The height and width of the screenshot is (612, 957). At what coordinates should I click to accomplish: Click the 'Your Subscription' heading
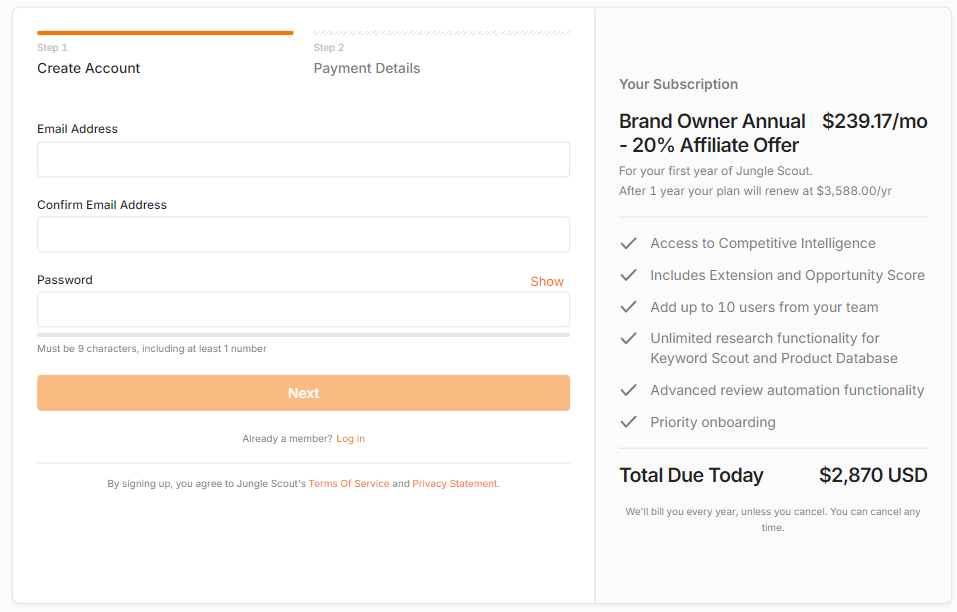679,84
